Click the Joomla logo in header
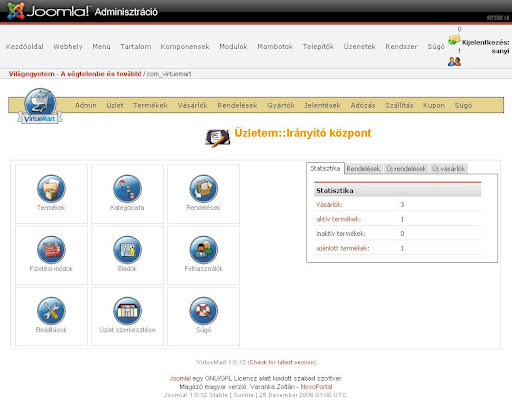This screenshot has width=512, height=400. click(16, 11)
